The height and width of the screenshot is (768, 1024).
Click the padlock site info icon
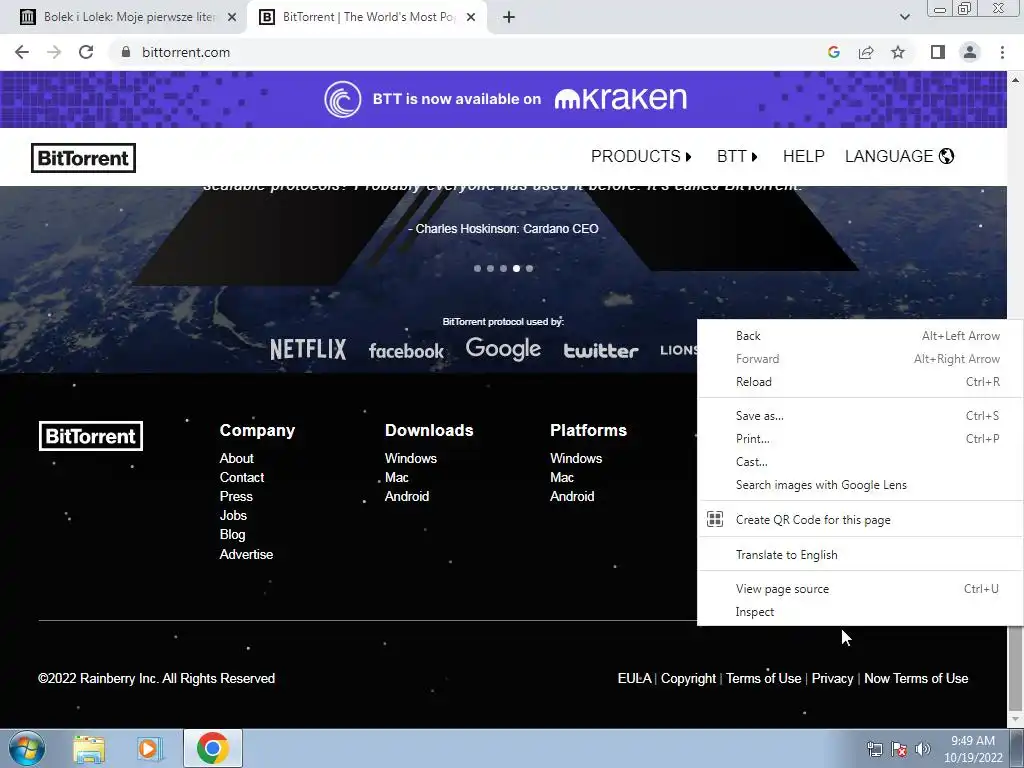click(126, 52)
